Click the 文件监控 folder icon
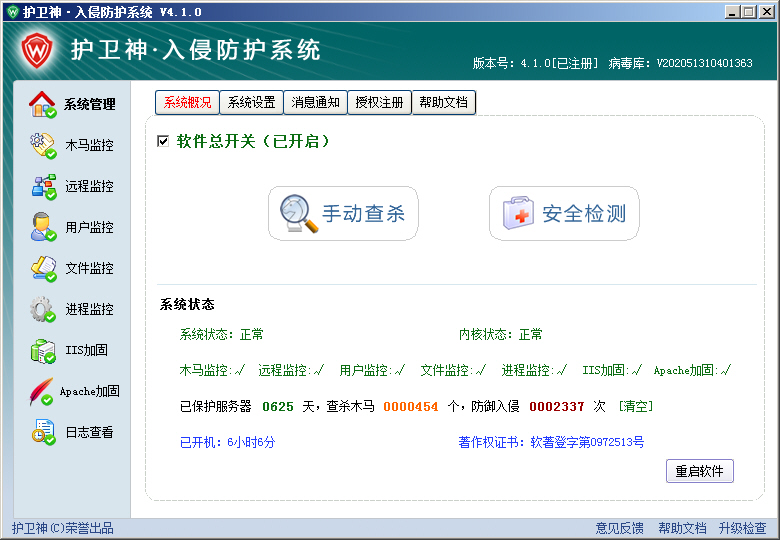780x540 pixels. click(42, 268)
